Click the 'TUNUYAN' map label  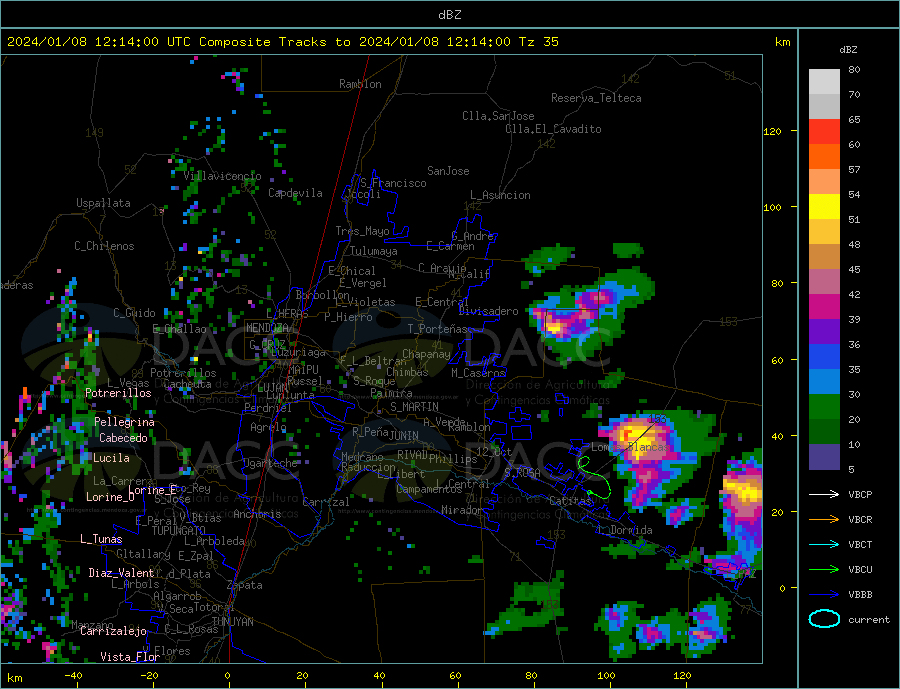(x=232, y=622)
